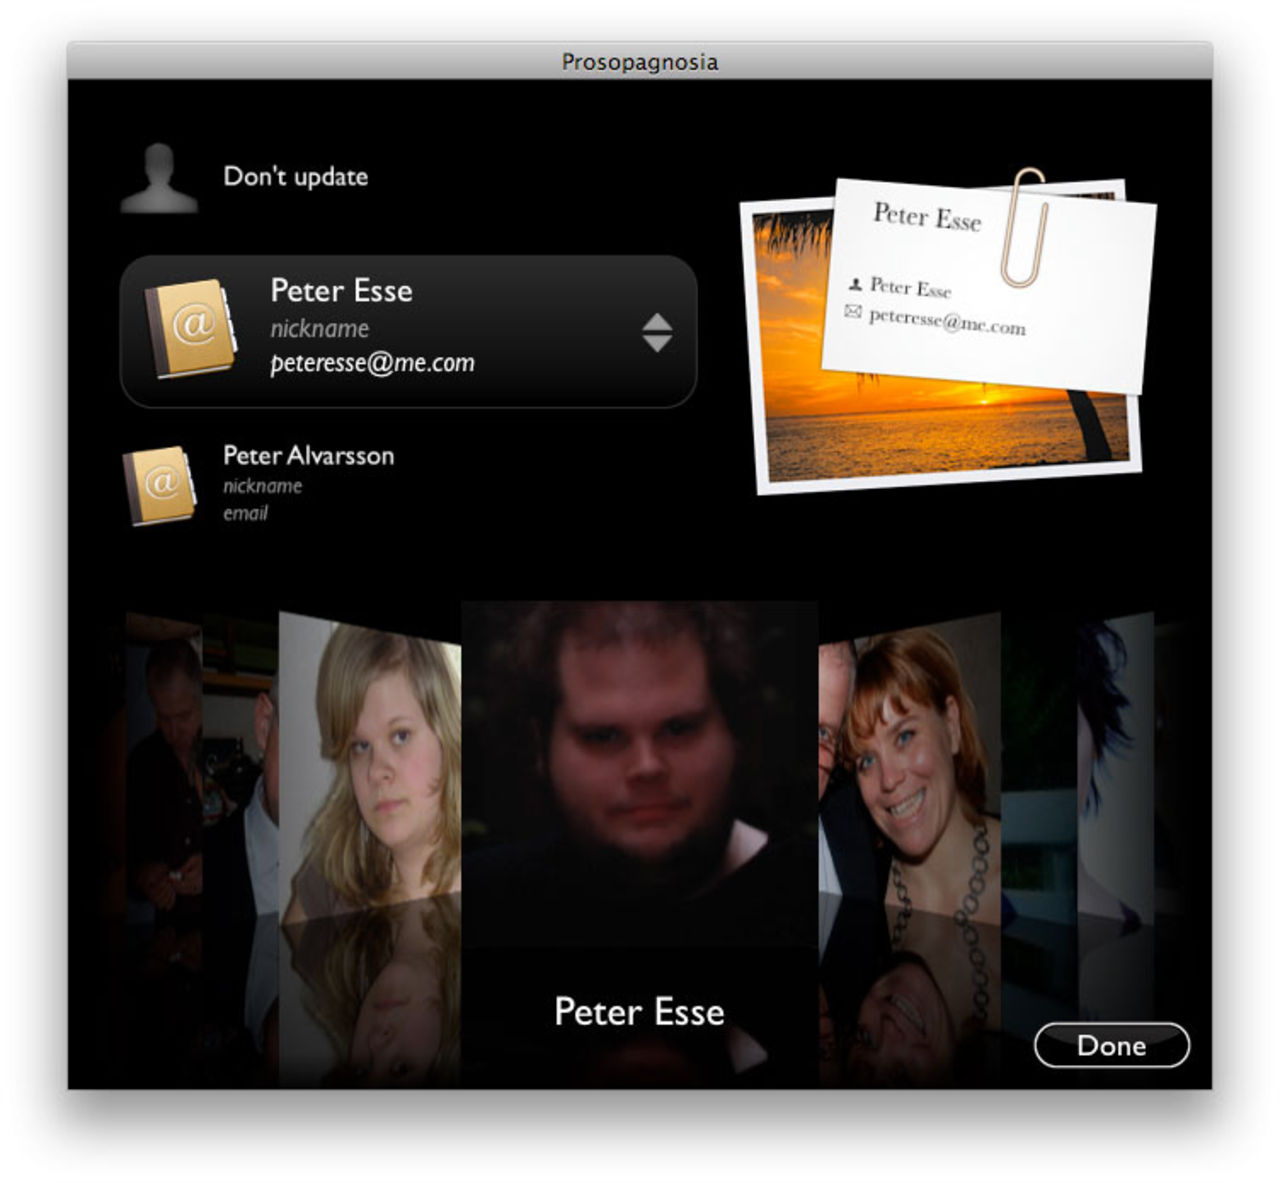This screenshot has width=1280, height=1183.
Task: Click the down arrow of the contact selector
Action: (657, 340)
